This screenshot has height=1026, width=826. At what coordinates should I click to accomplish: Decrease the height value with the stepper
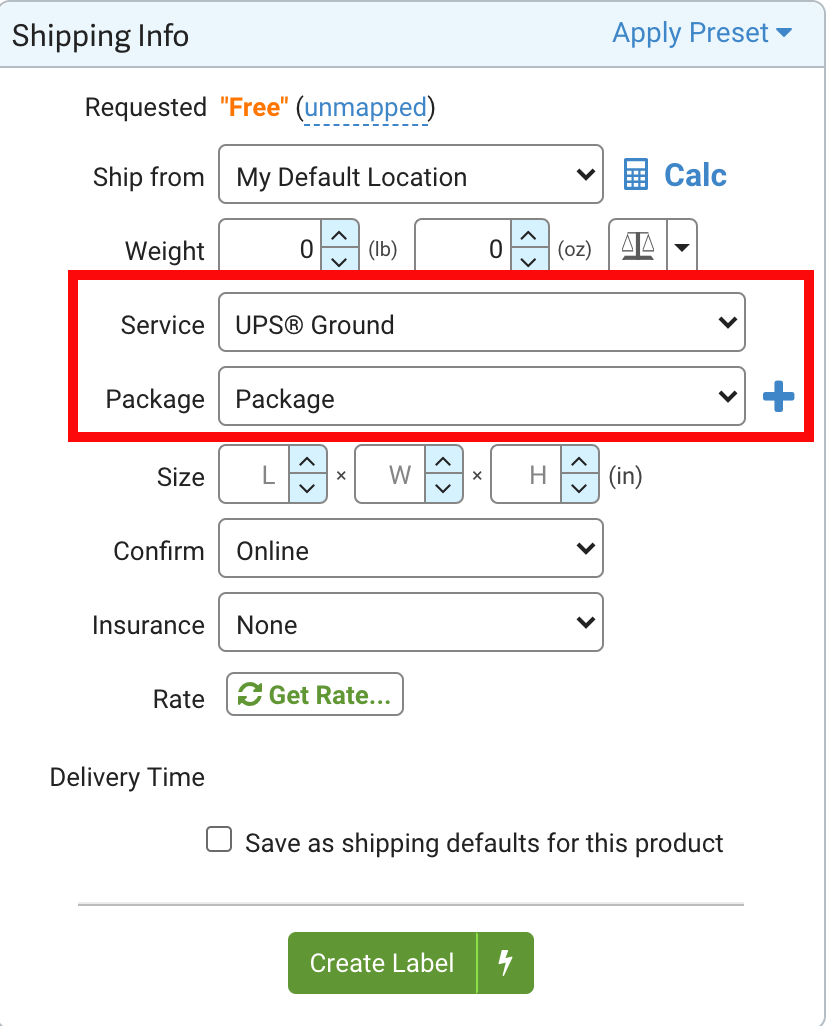pos(578,487)
